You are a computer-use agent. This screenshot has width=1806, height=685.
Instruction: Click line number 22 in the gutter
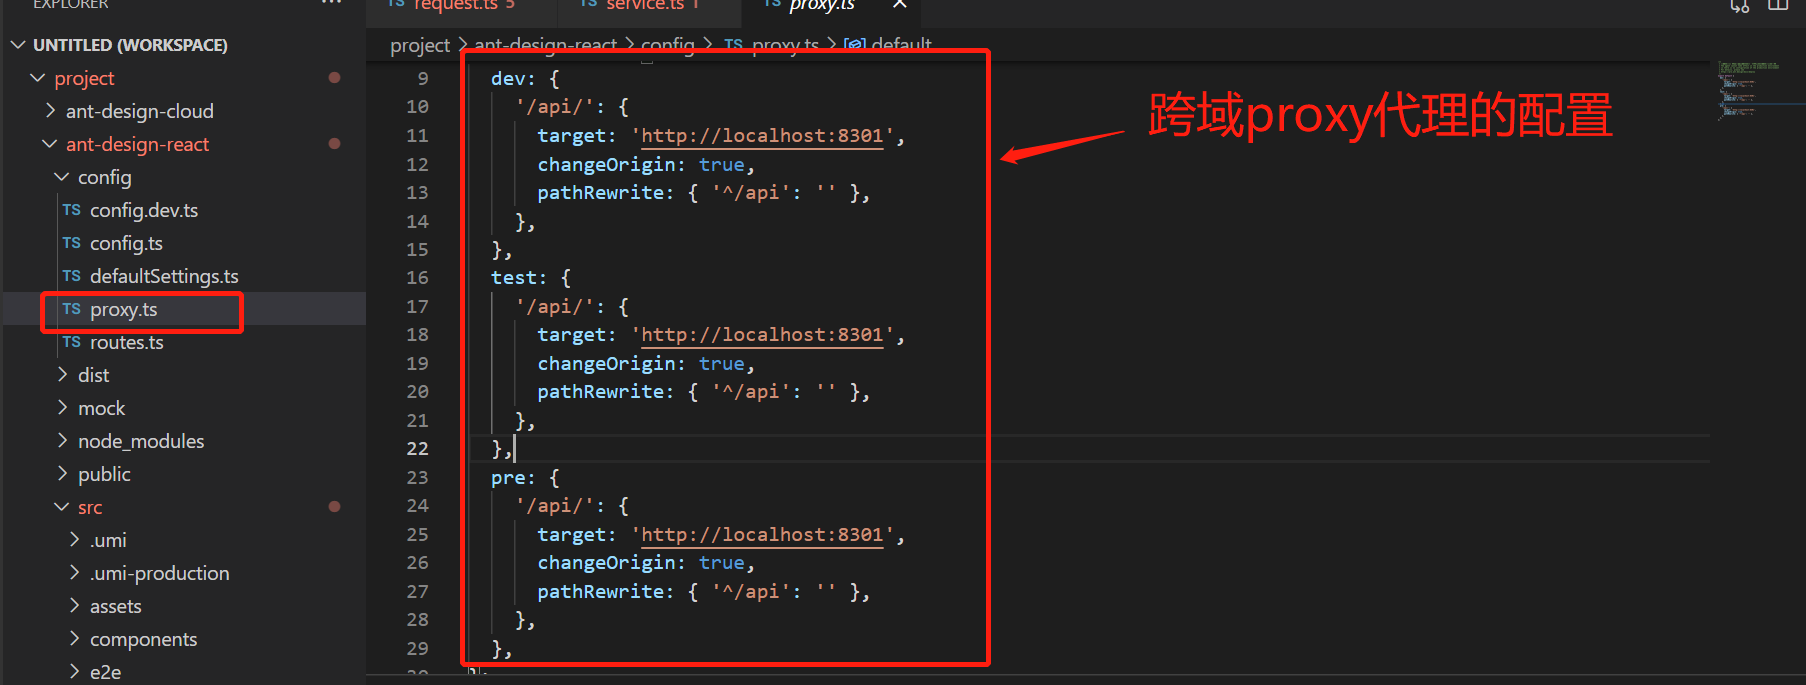pyautogui.click(x=417, y=449)
